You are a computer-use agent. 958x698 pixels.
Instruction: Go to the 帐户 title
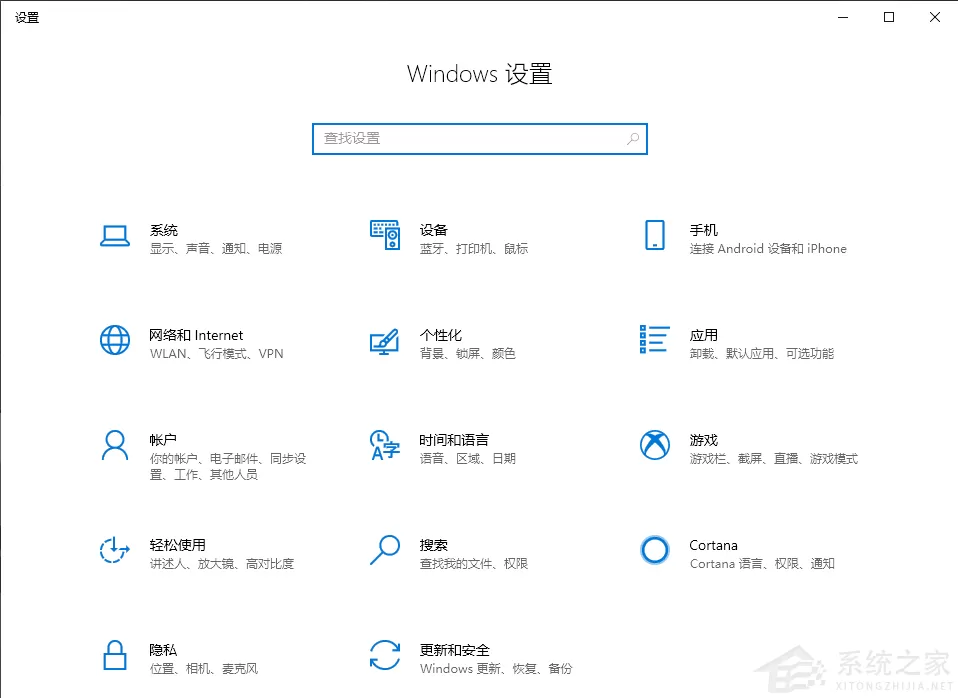(164, 440)
